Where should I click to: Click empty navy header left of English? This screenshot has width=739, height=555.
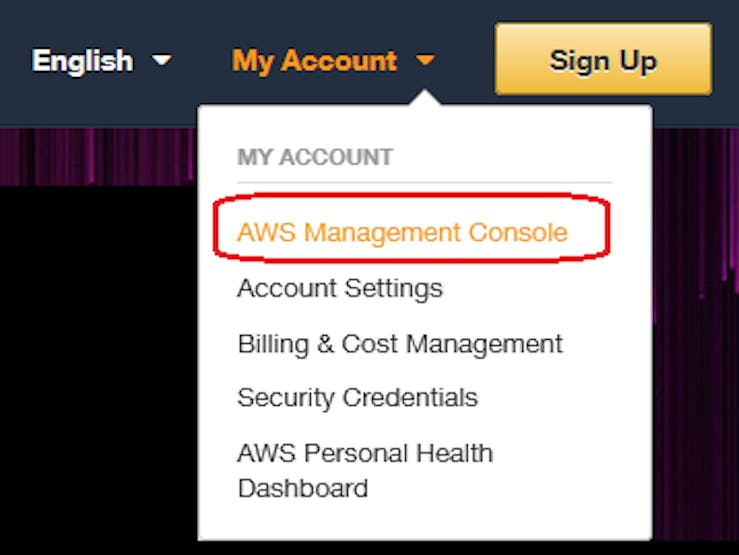pyautogui.click(x=14, y=61)
